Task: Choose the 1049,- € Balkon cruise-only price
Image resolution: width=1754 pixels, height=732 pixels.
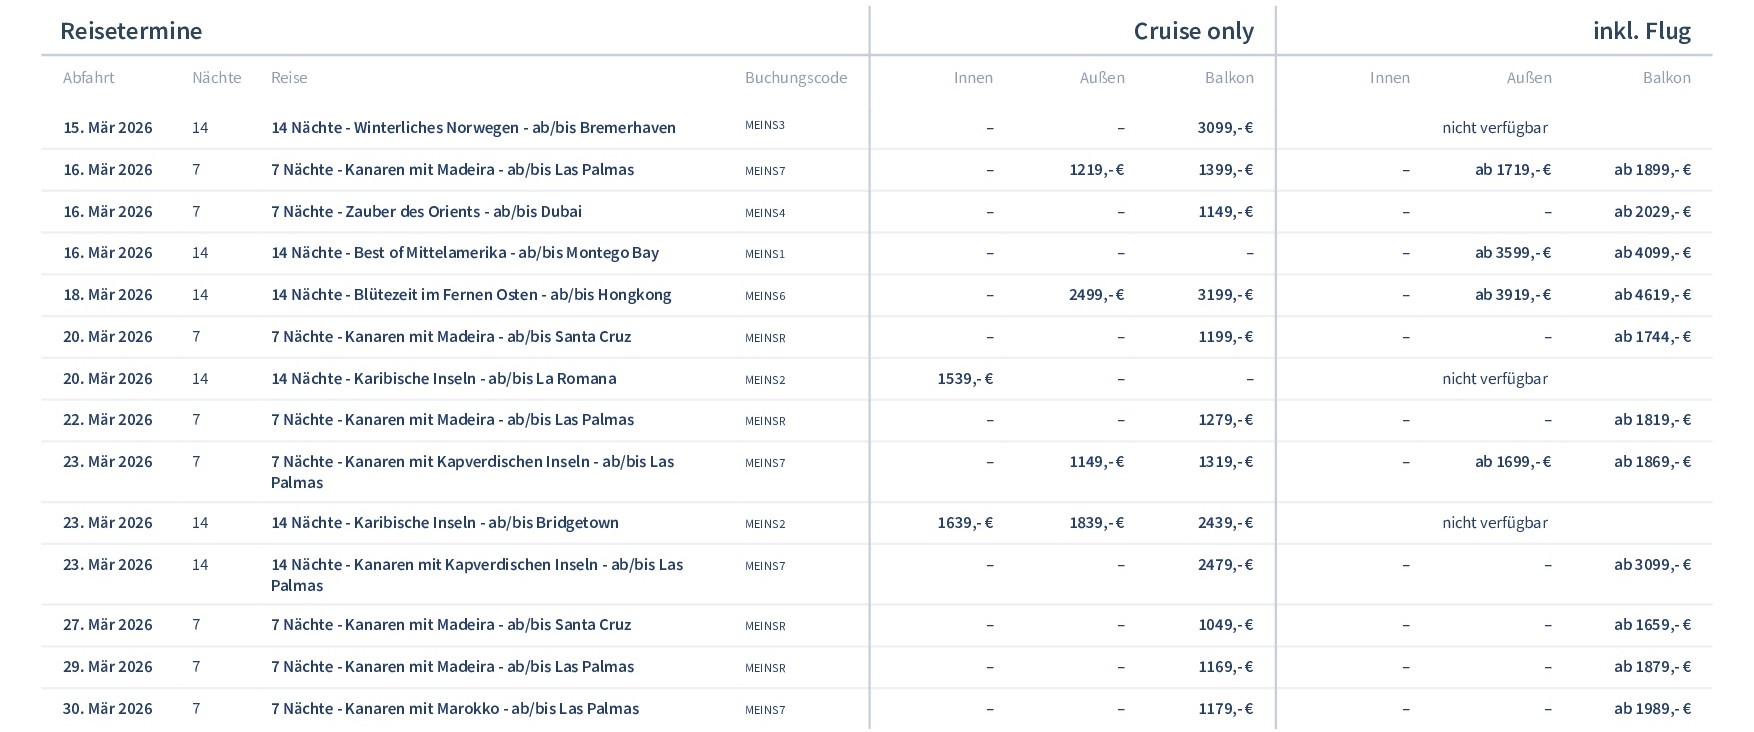Action: pos(1225,625)
